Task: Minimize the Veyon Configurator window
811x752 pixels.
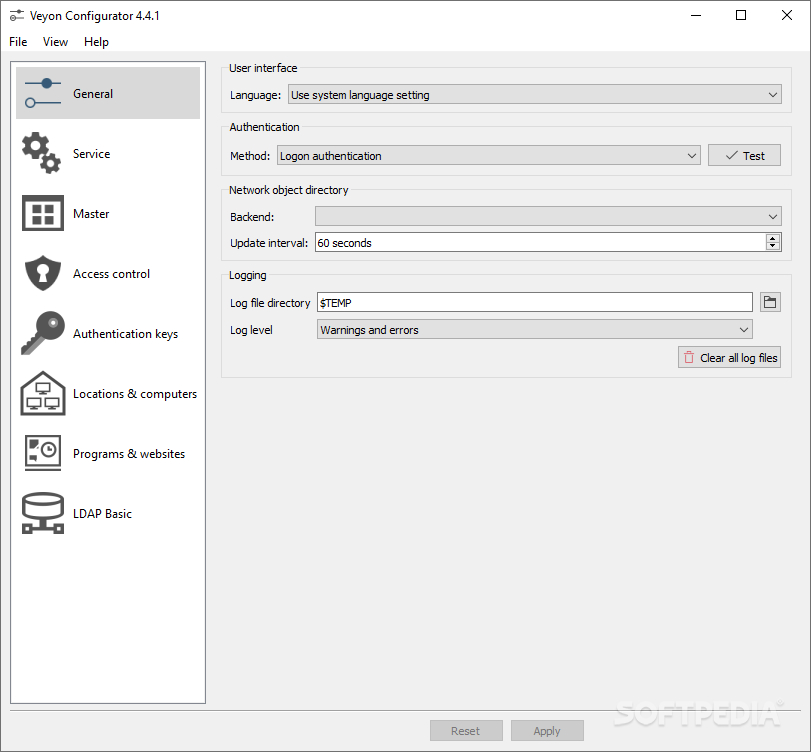Action: click(696, 16)
